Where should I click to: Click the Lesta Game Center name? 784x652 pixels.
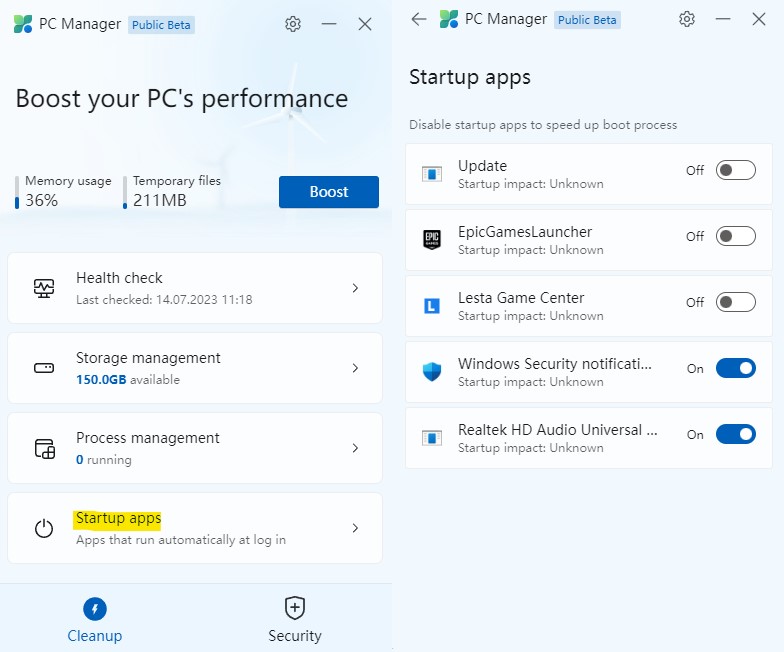coord(521,298)
